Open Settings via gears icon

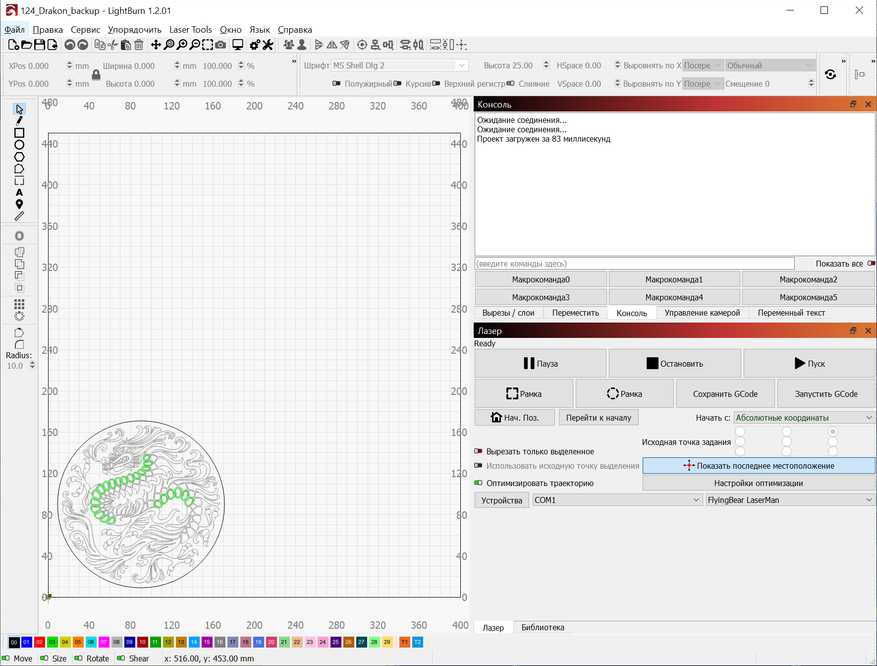pos(255,45)
